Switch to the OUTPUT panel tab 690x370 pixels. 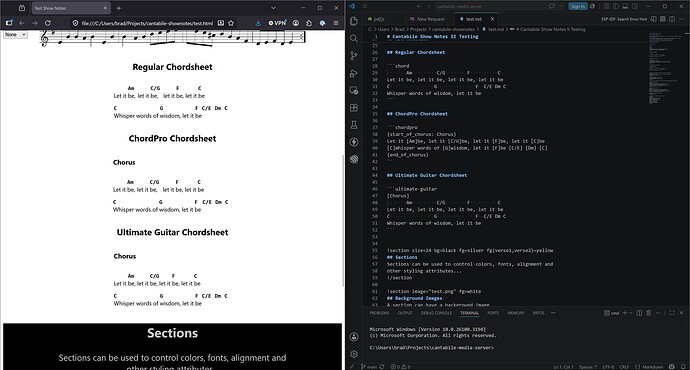(405, 313)
